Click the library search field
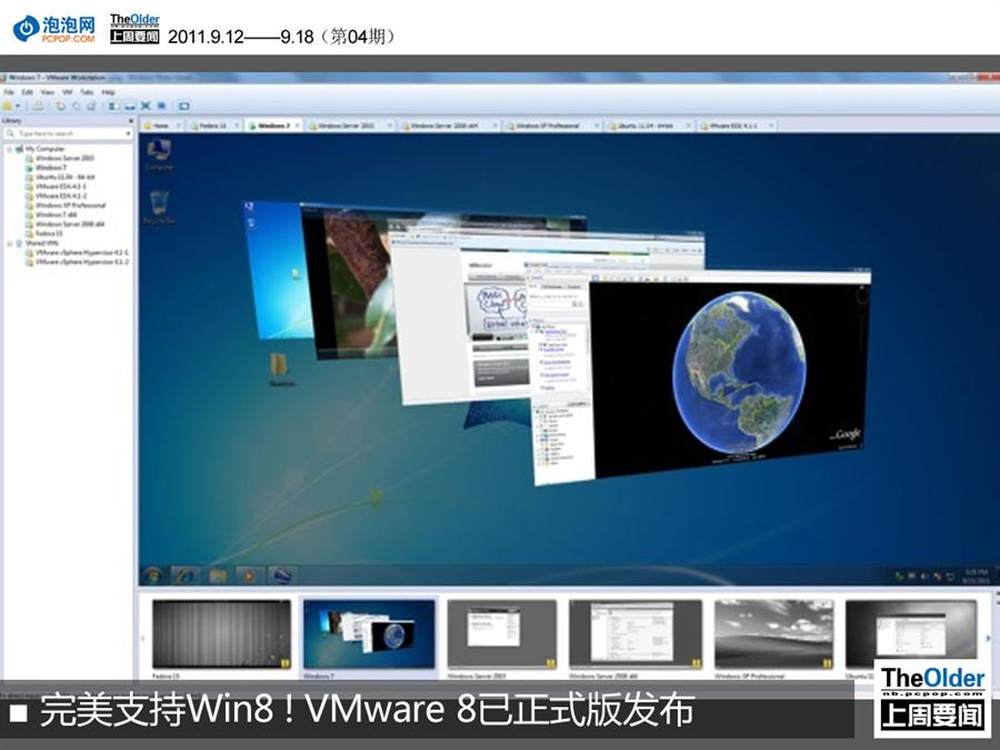1000x750 pixels. 68,134
